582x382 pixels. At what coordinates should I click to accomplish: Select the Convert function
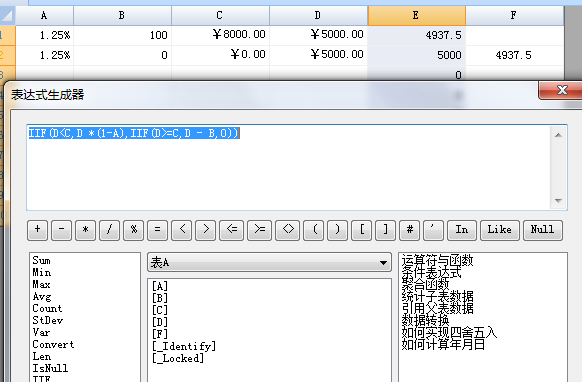[x=53, y=345]
